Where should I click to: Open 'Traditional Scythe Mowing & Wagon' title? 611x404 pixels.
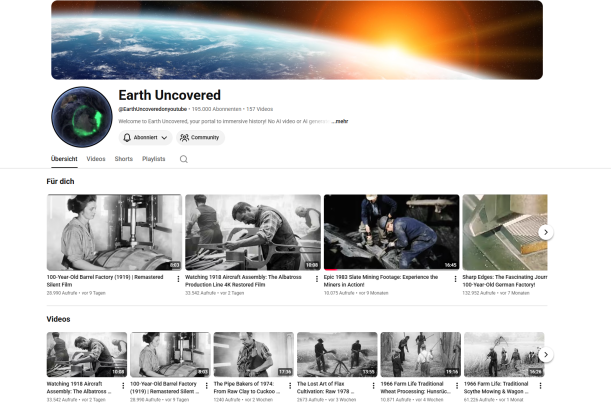pyautogui.click(x=496, y=388)
